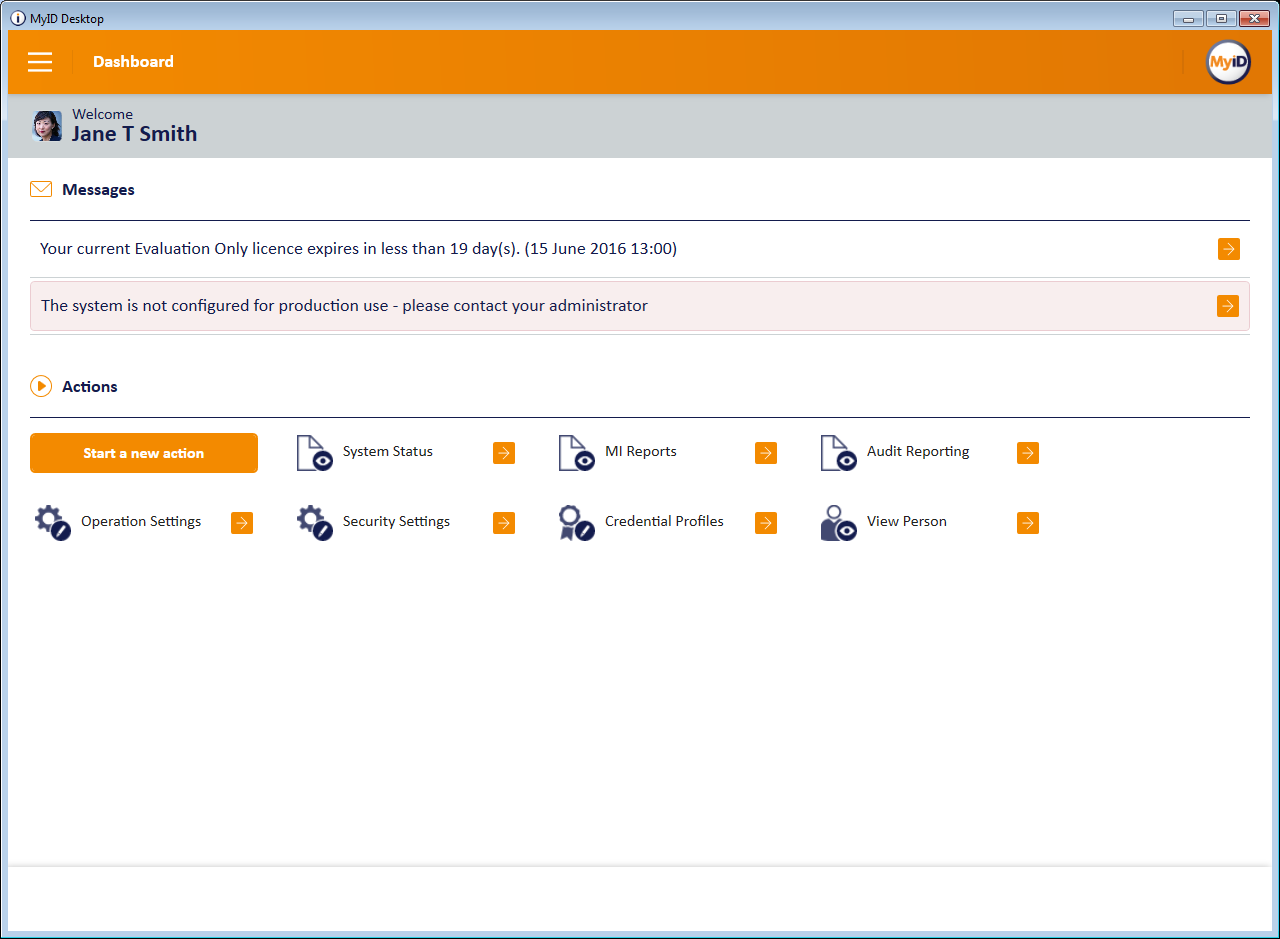The image size is (1280, 939).
Task: Click the View Person icon
Action: point(838,523)
